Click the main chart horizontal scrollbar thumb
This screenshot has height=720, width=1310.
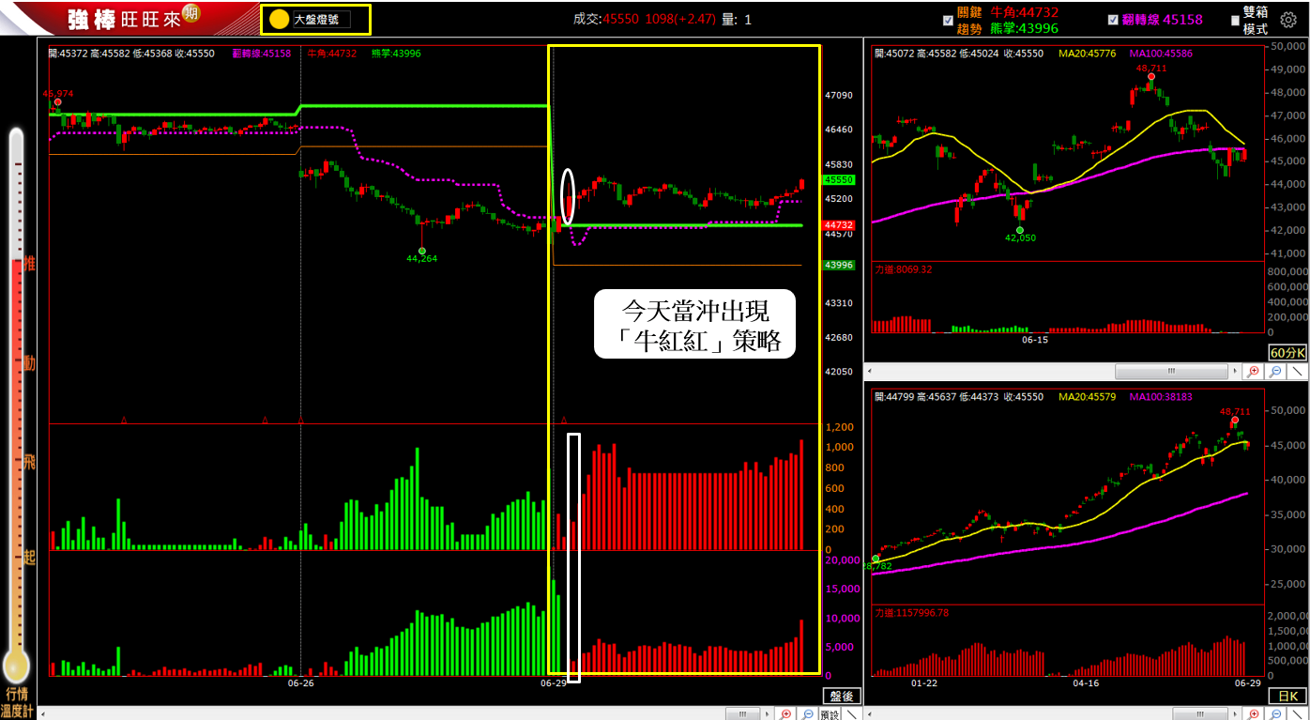click(743, 714)
